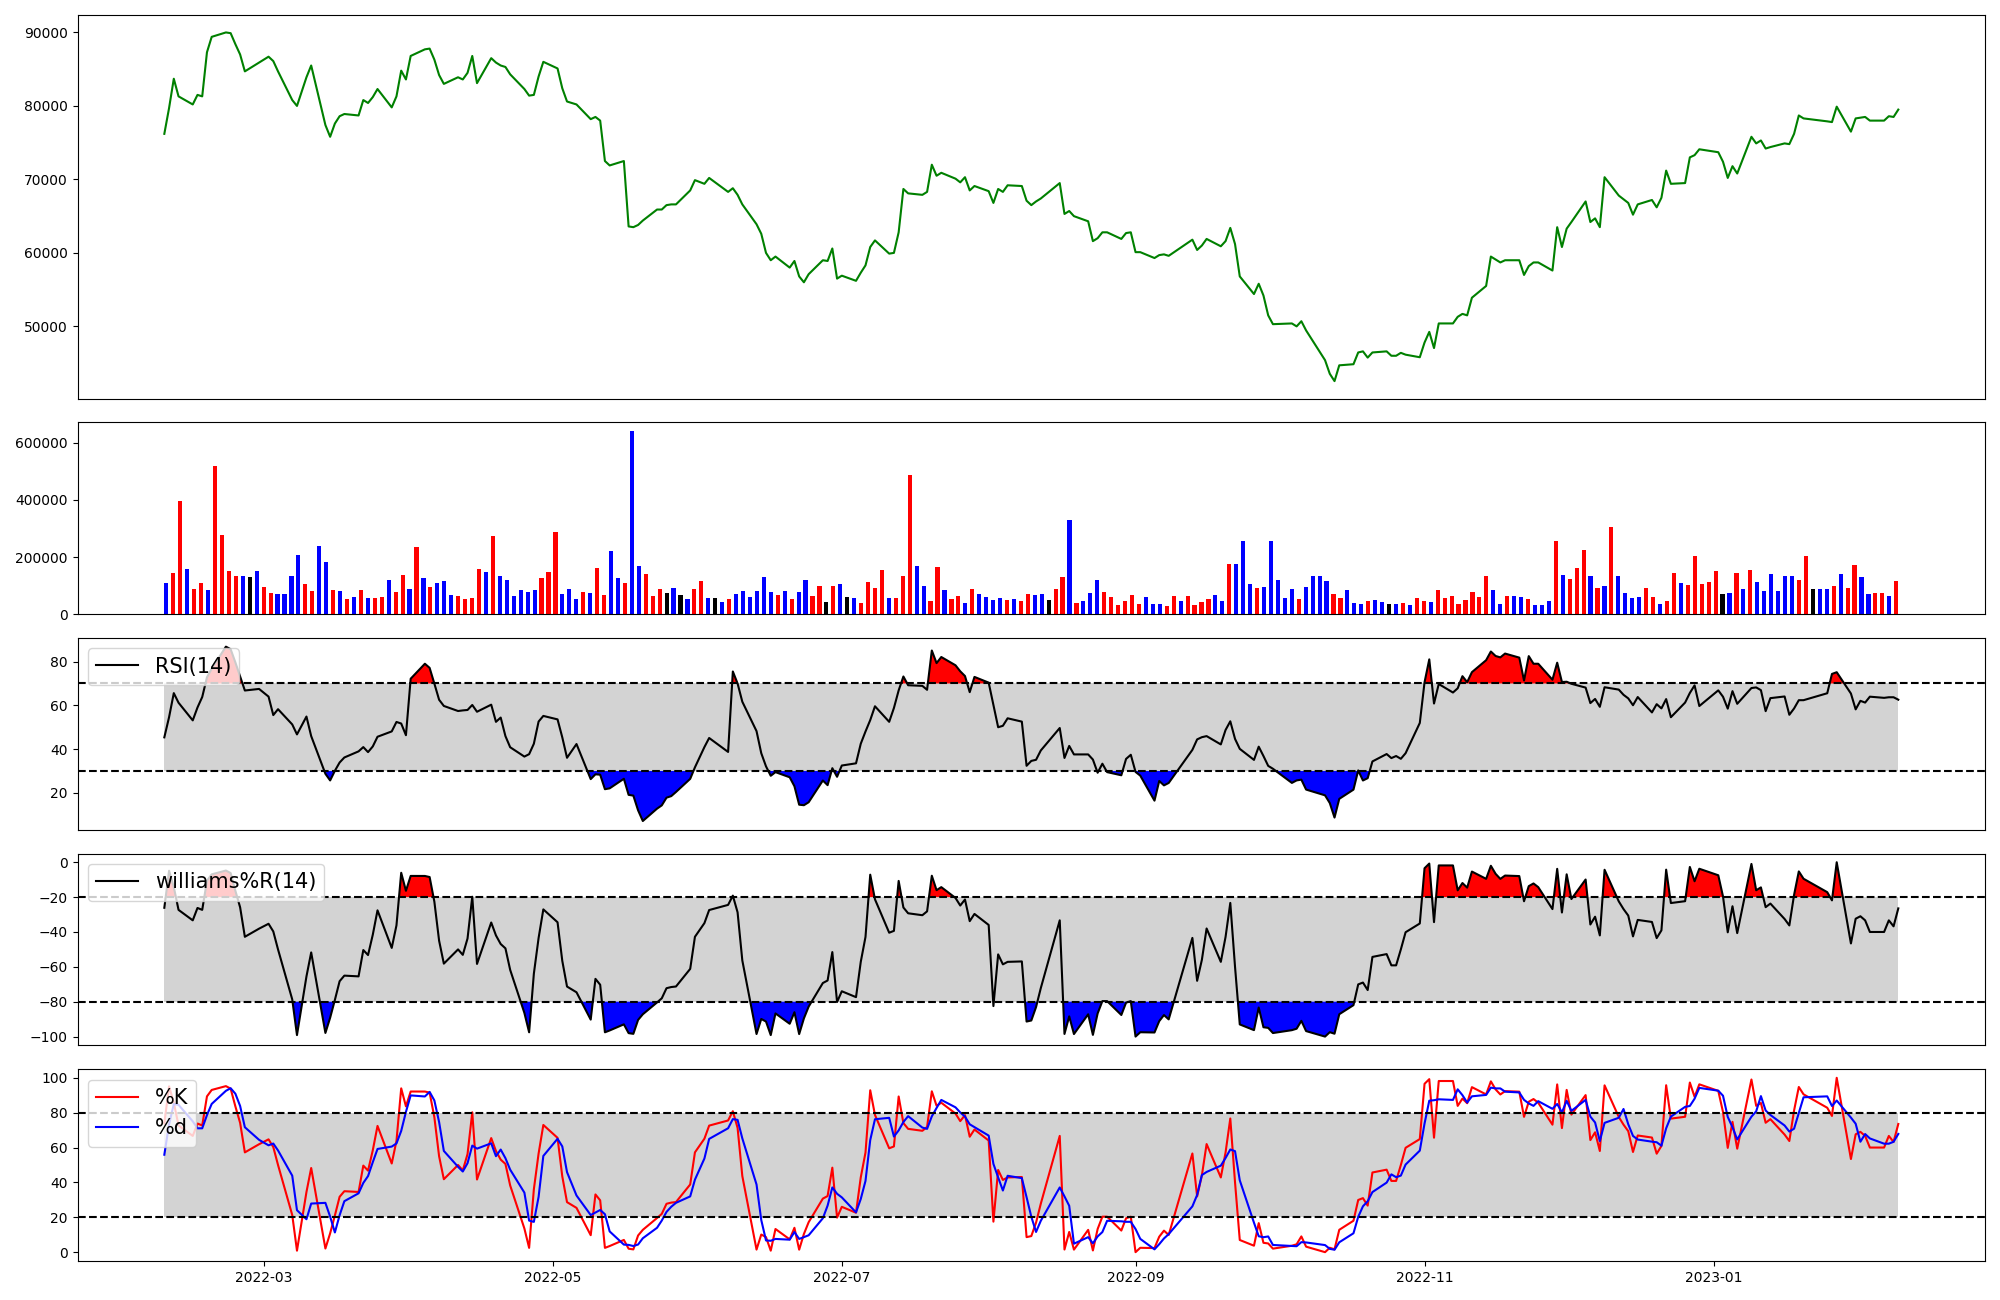Click the 2022-11 date tick label
The height and width of the screenshot is (1300, 2000).
pyautogui.click(x=1424, y=1277)
